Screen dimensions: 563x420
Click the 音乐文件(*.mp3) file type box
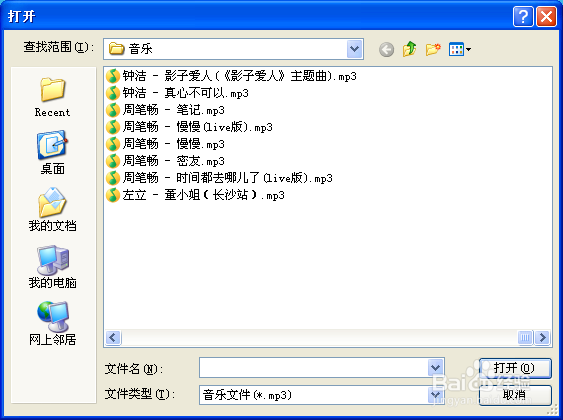[322, 395]
